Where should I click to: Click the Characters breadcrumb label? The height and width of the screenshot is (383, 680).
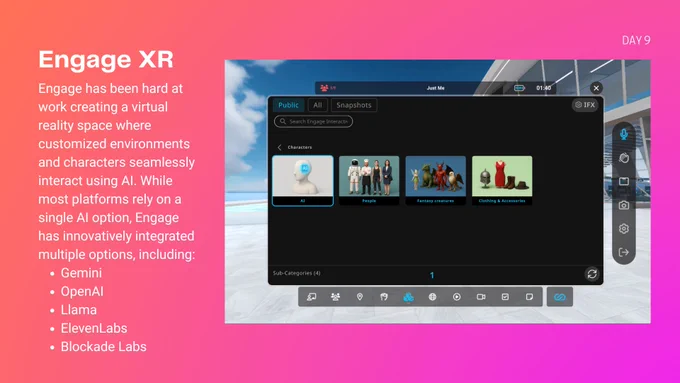pos(300,147)
